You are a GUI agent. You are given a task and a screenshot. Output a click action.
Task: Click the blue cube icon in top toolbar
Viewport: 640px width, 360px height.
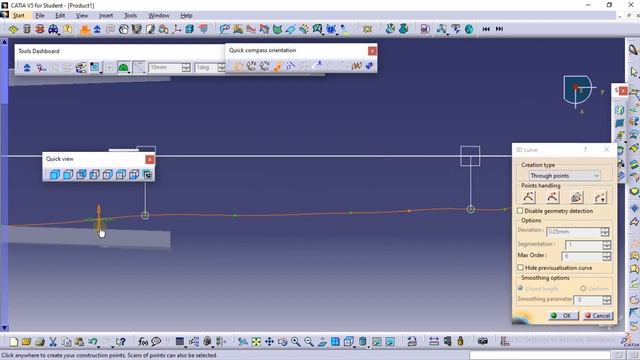point(190,29)
